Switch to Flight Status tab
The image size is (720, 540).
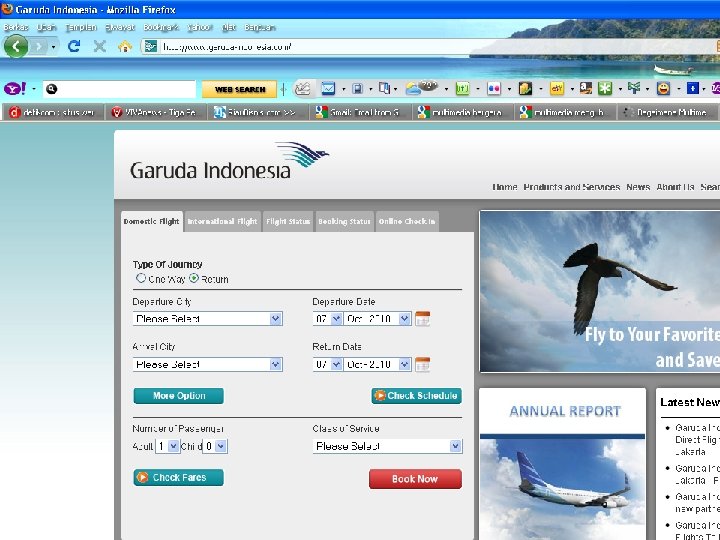[288, 221]
